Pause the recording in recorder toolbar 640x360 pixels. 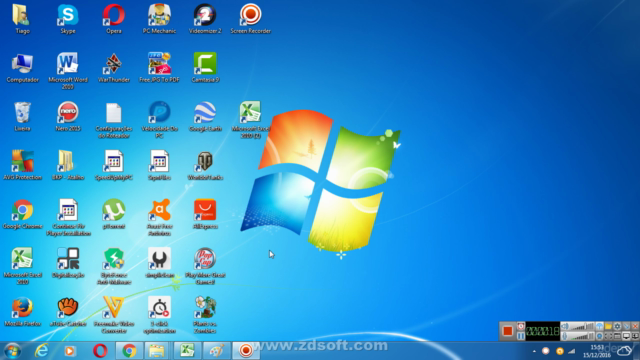point(521,336)
